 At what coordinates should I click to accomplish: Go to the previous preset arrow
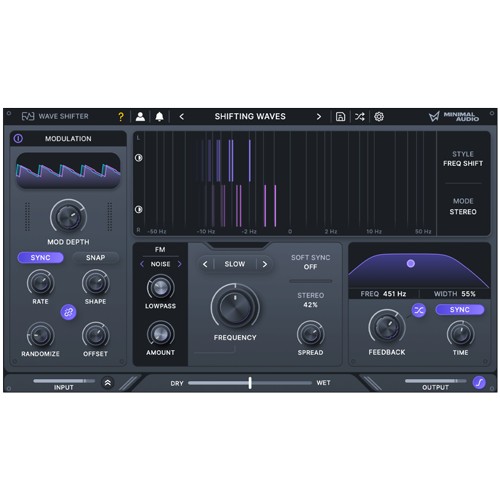pyautogui.click(x=182, y=117)
